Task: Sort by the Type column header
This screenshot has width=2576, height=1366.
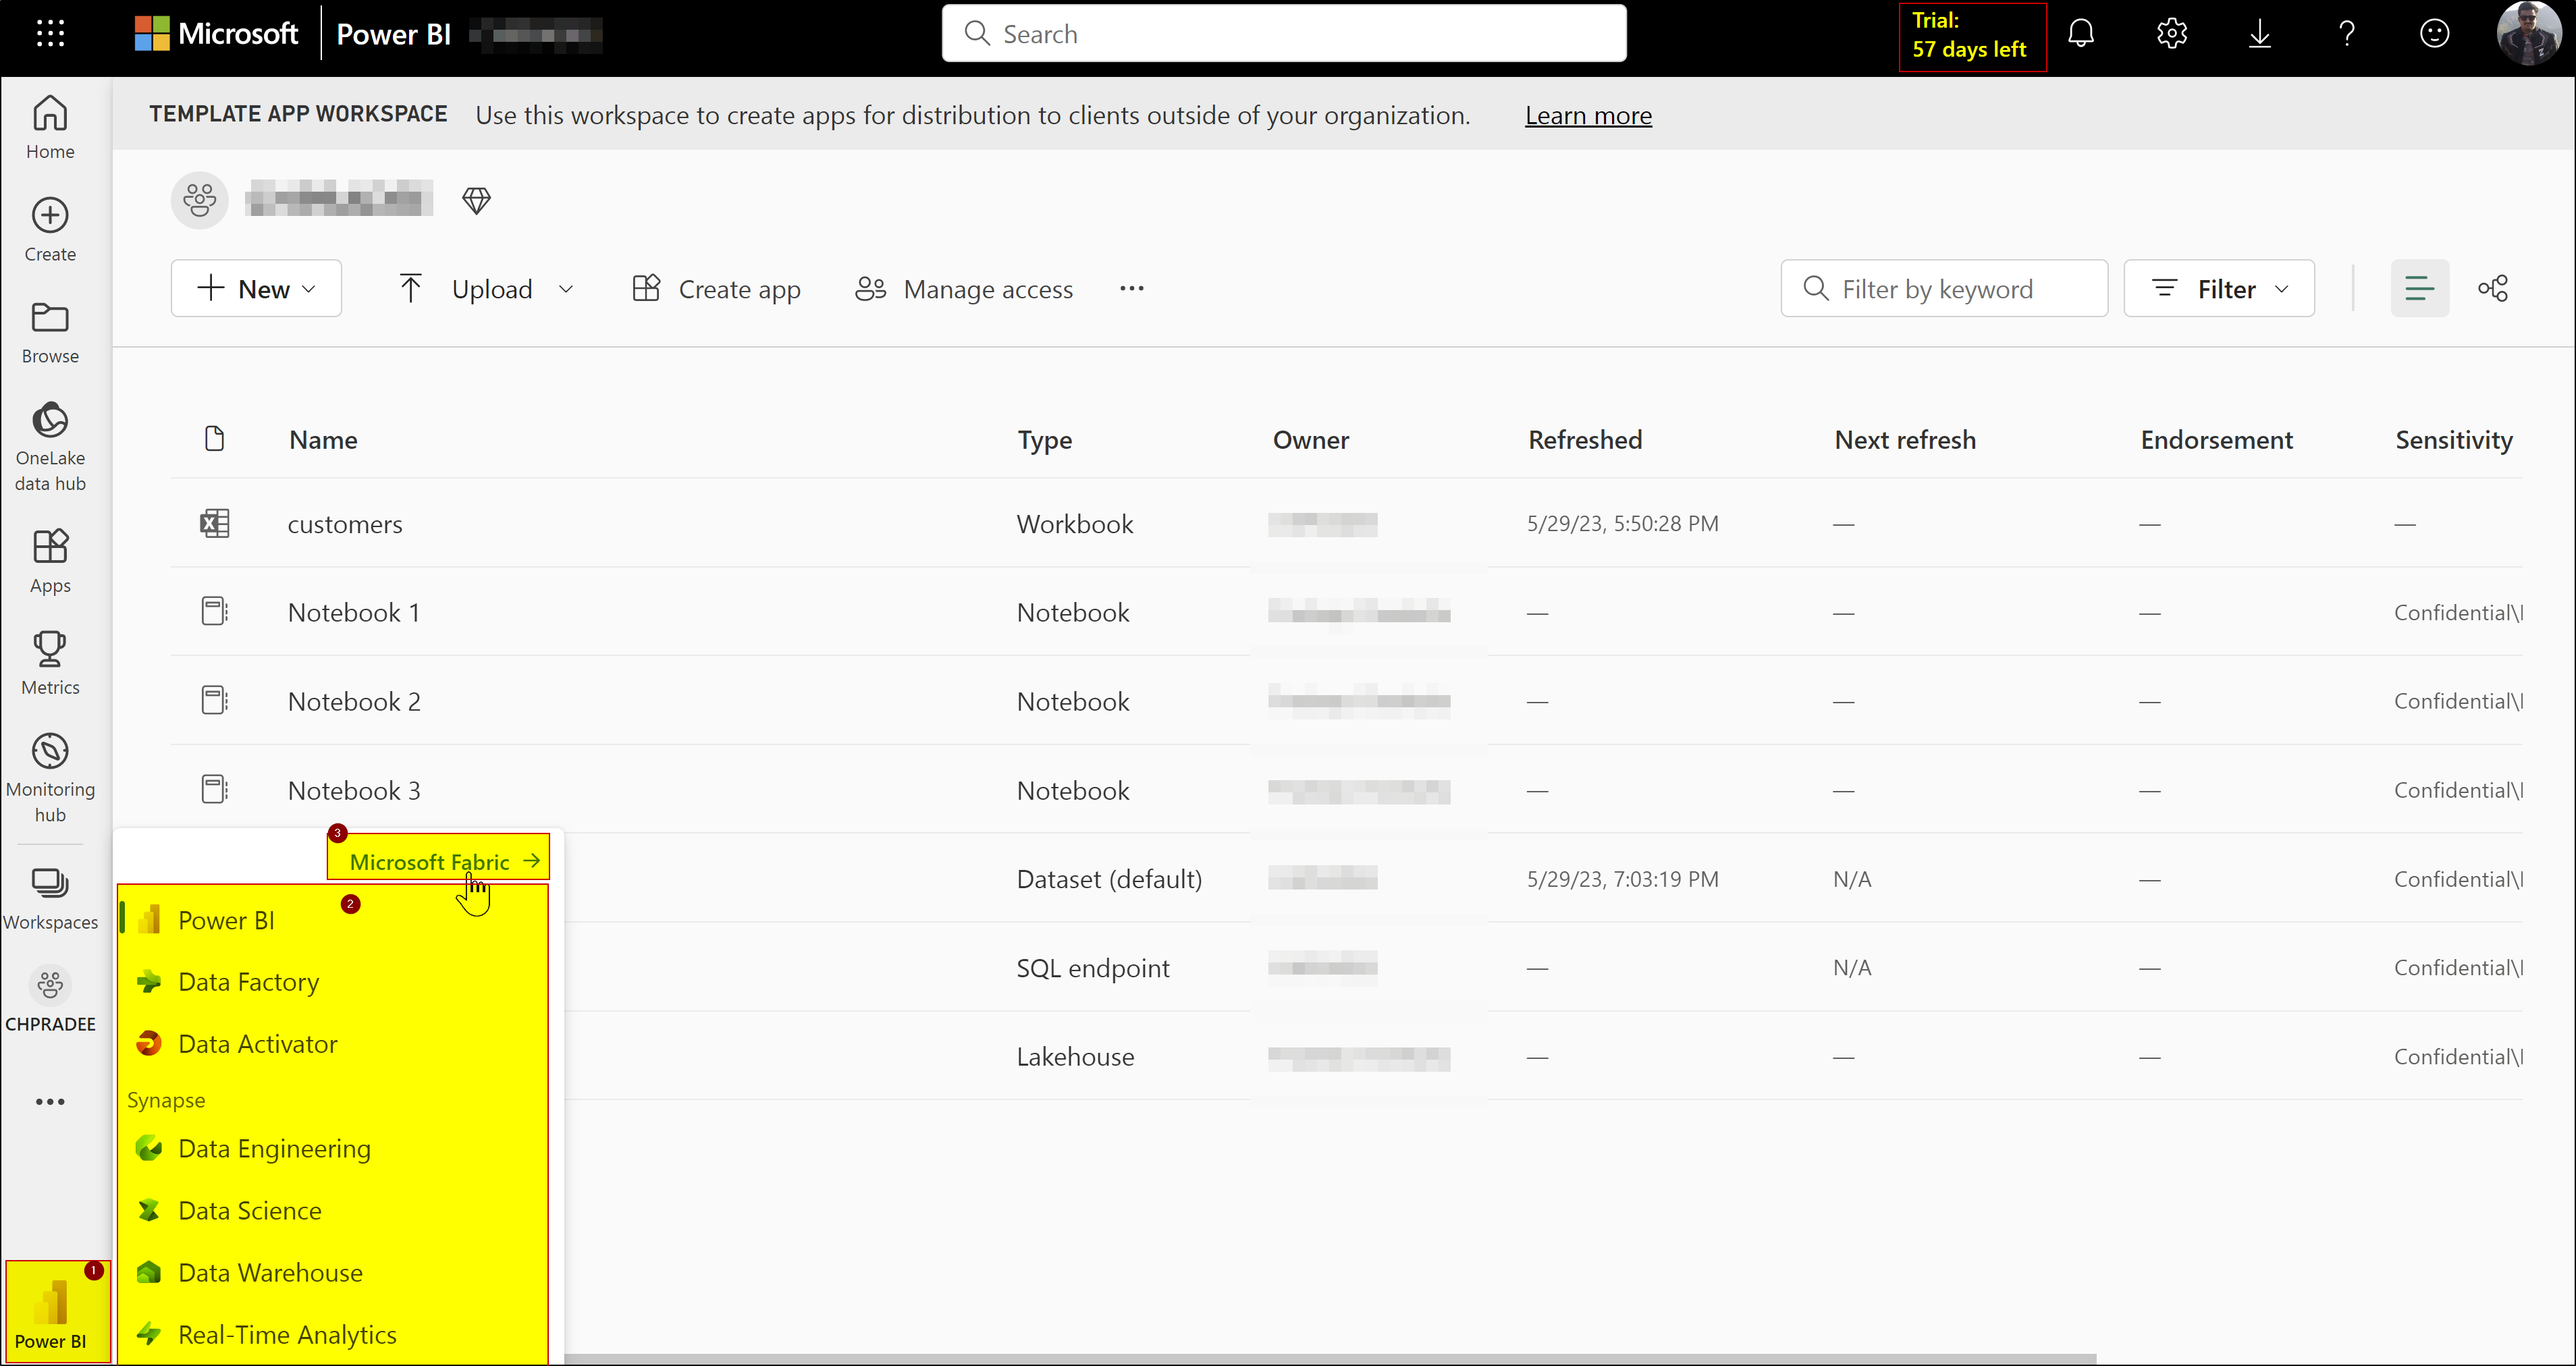Action: point(1044,440)
